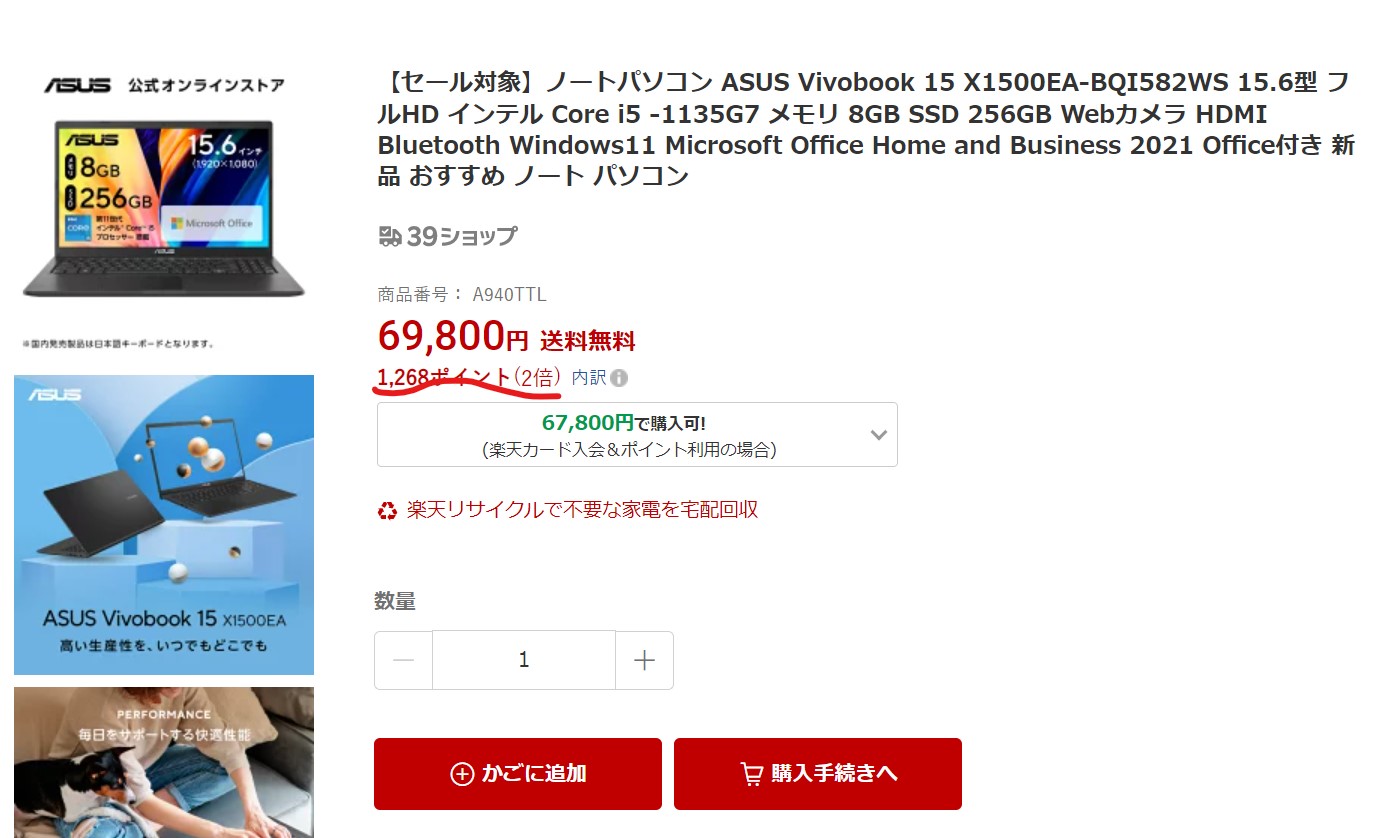Screen dimensions: 1381x838
Task: Select the blue Vivobook 15 X1500EA banner image
Action: [164, 525]
